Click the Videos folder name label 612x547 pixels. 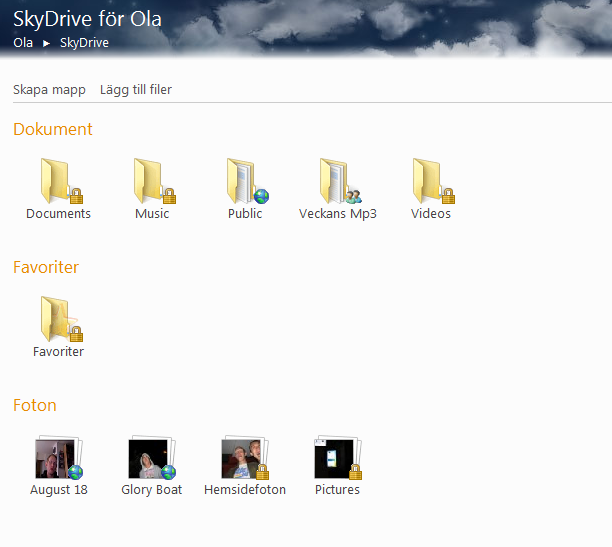pyautogui.click(x=431, y=214)
